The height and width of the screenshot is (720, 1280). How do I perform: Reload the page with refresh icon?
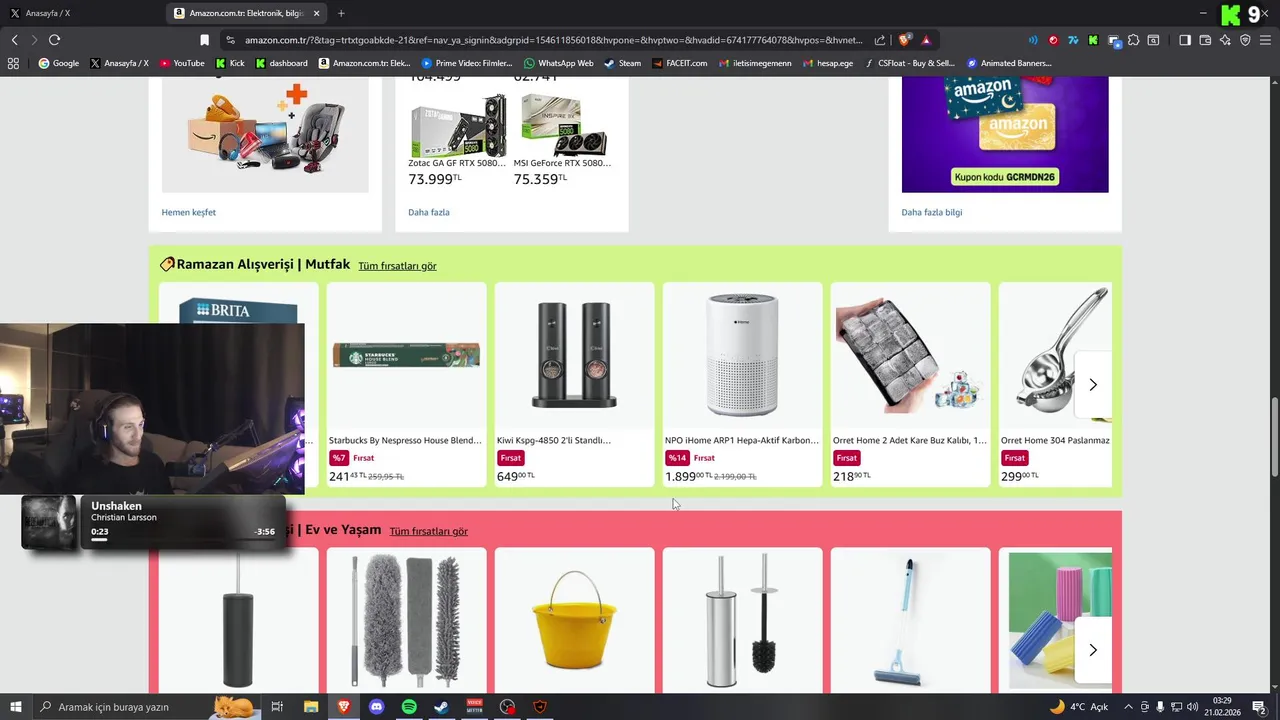pos(54,40)
